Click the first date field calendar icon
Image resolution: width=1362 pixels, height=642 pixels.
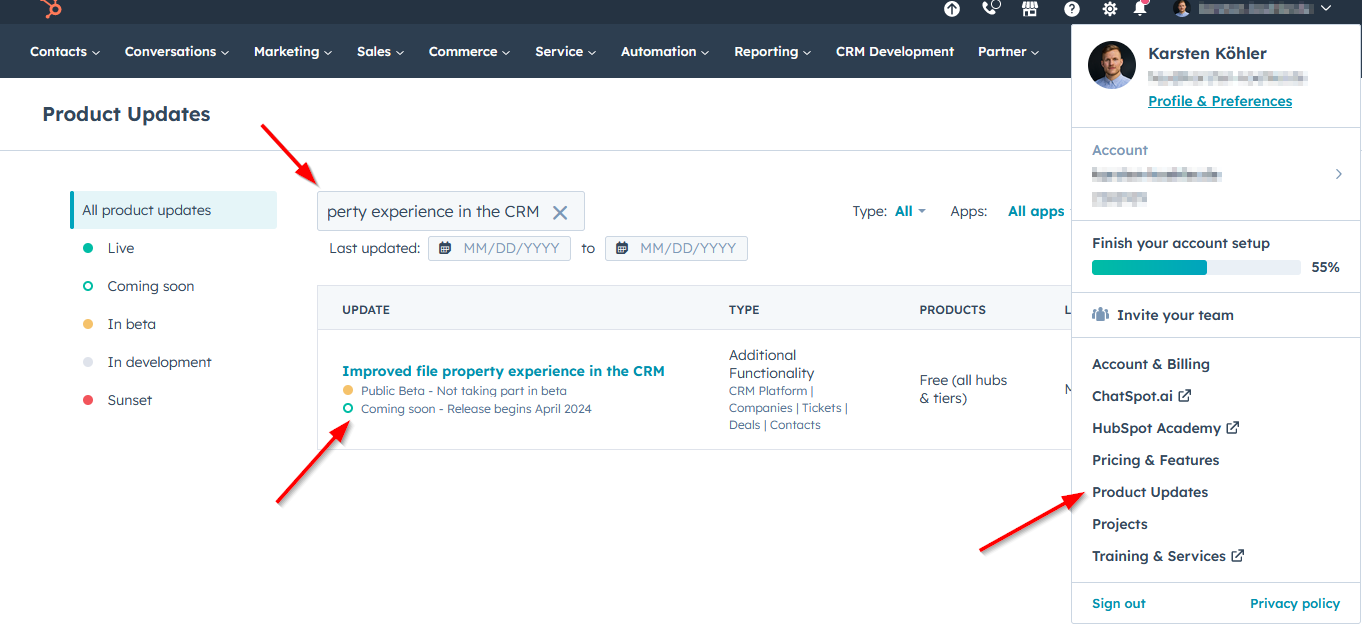point(445,247)
